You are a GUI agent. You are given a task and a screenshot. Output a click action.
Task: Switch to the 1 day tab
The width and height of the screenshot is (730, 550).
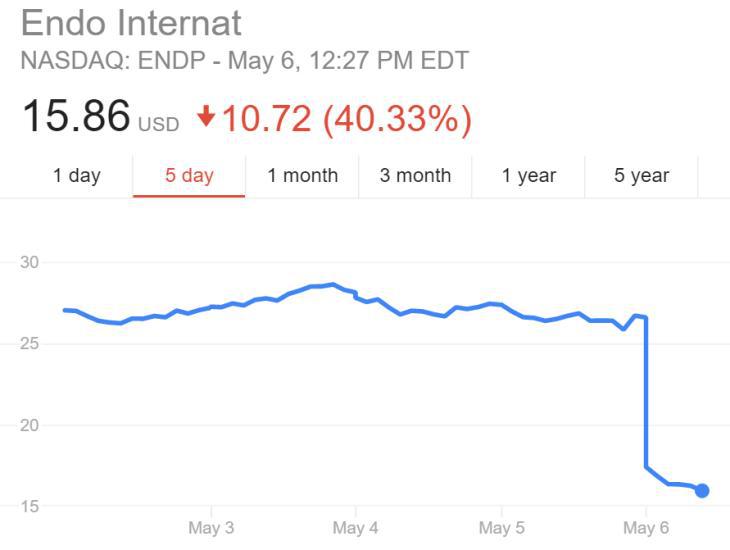click(76, 176)
